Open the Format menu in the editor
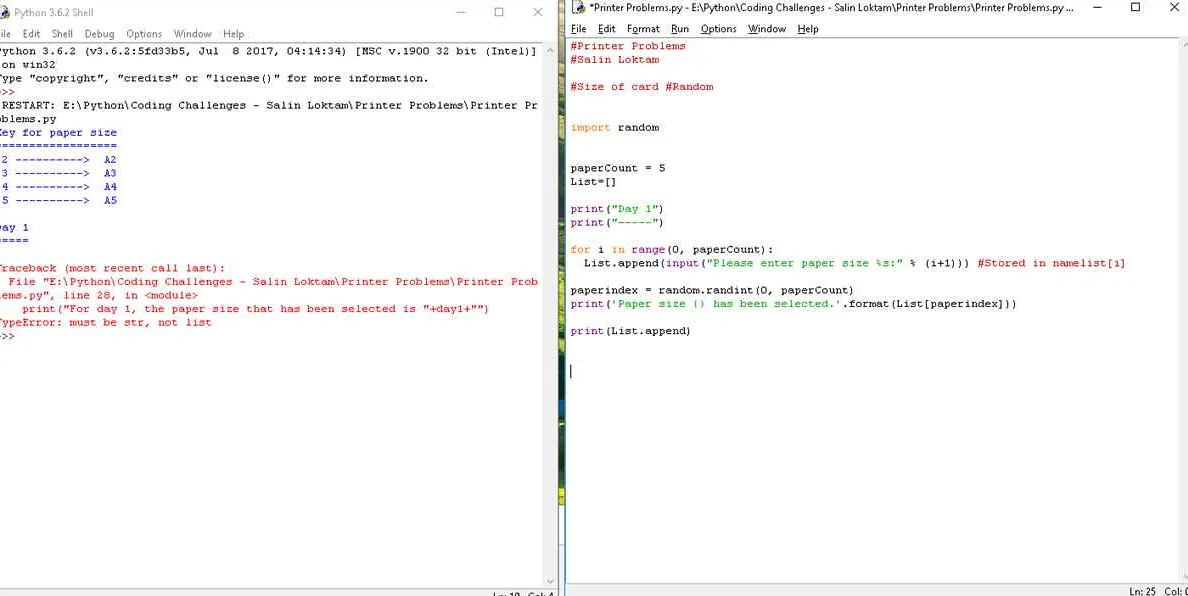Image resolution: width=1188 pixels, height=596 pixels. point(643,29)
